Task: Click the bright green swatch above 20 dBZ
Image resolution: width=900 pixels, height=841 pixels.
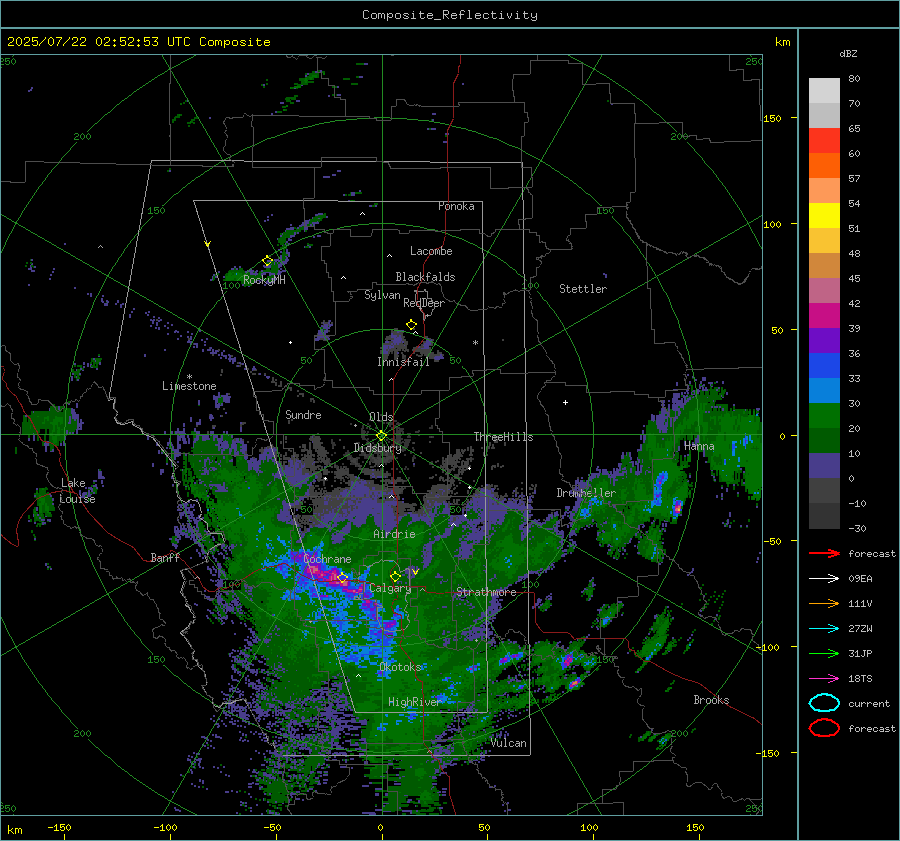Action: [824, 416]
